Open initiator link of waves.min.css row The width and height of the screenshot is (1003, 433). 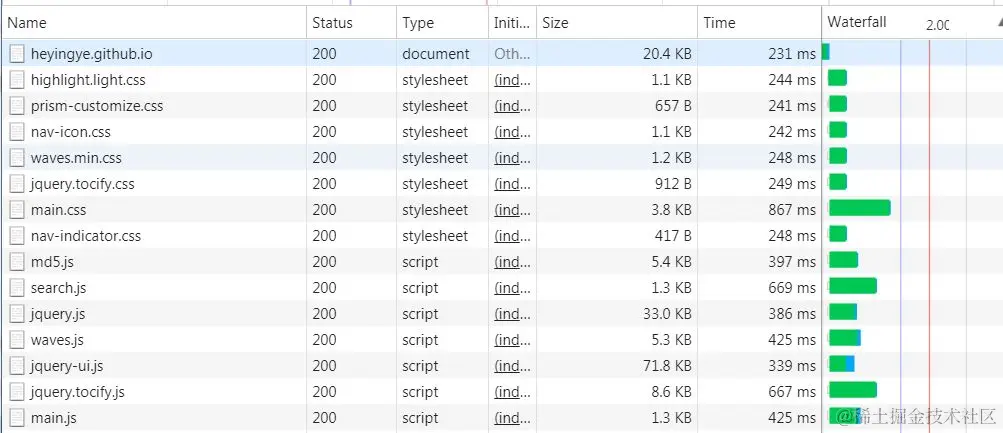coord(512,158)
